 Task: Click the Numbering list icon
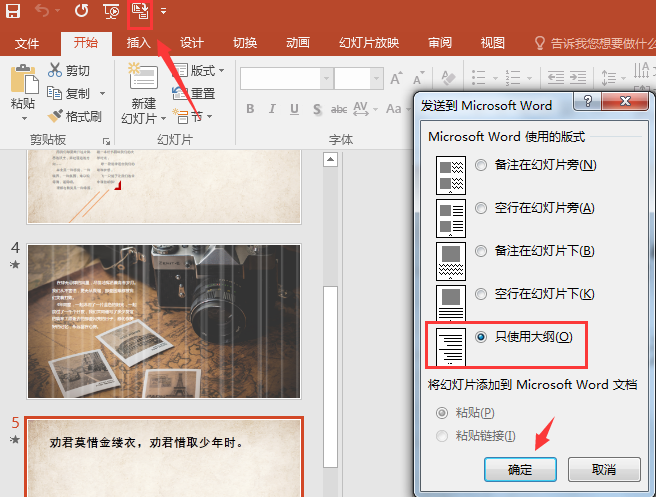513,78
